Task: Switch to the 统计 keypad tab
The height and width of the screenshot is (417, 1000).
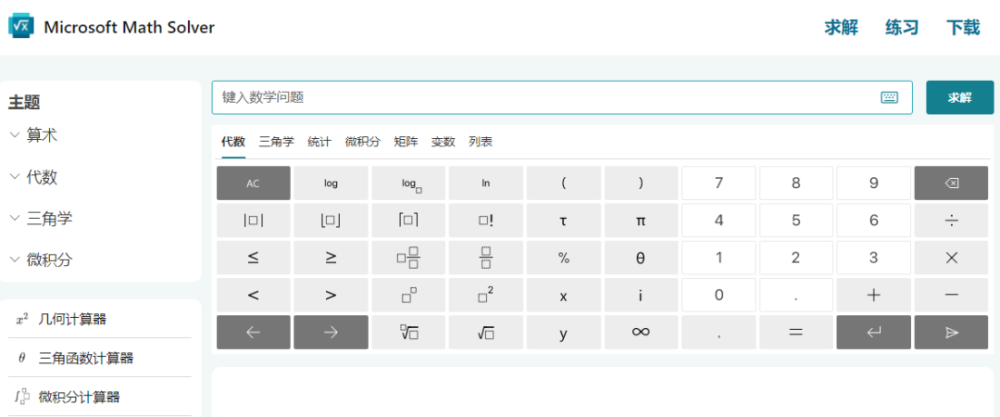Action: click(319, 142)
